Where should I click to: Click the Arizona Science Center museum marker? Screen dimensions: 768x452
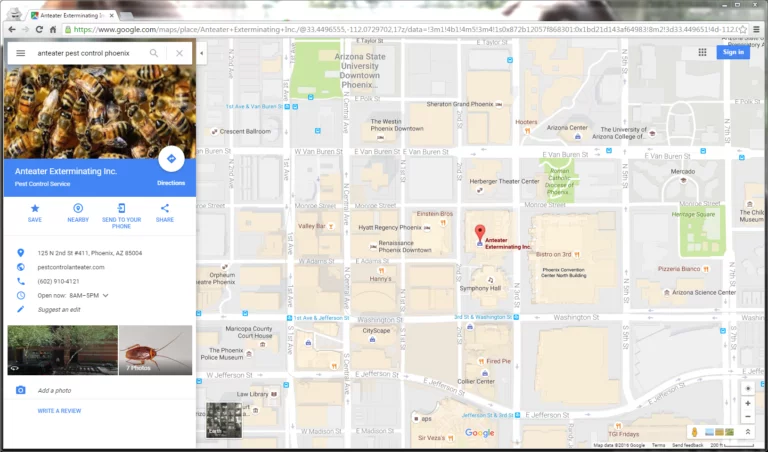pos(667,292)
